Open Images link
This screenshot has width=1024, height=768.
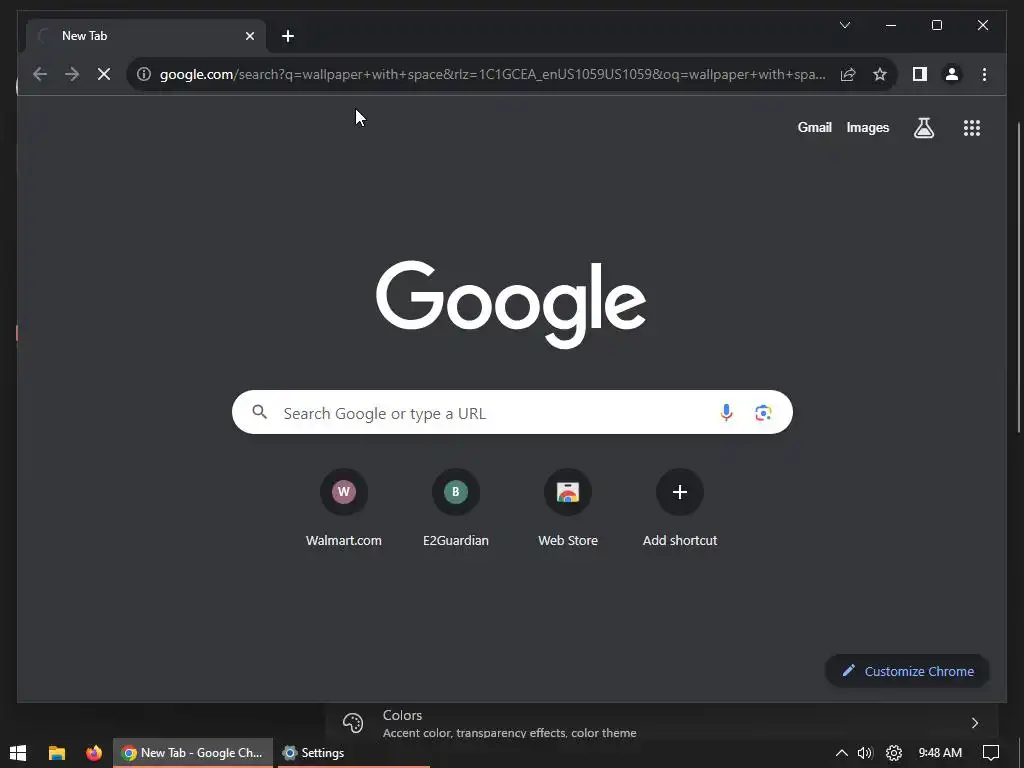[867, 128]
